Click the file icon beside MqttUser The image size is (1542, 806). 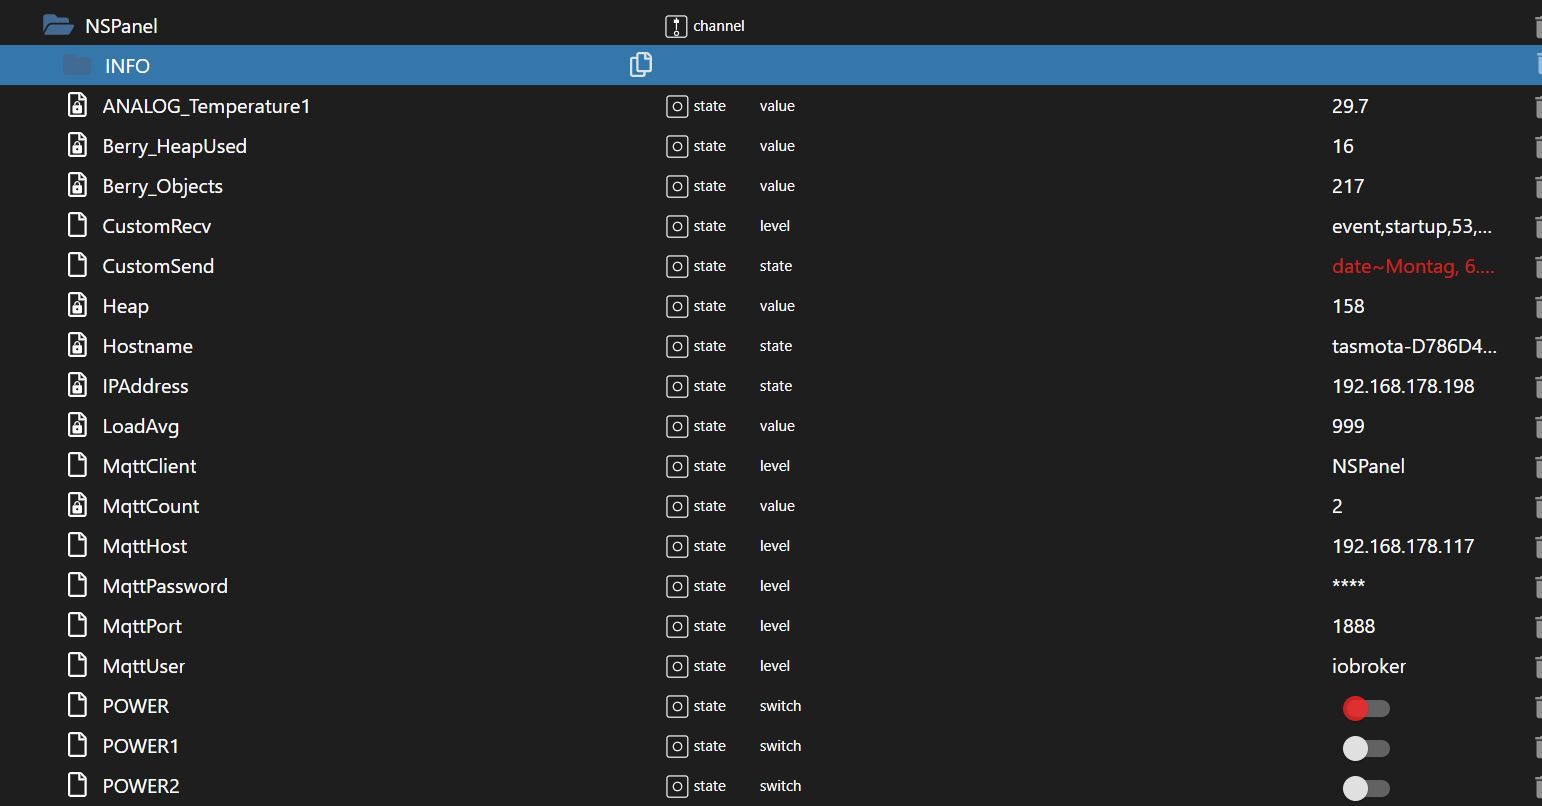[x=77, y=665]
